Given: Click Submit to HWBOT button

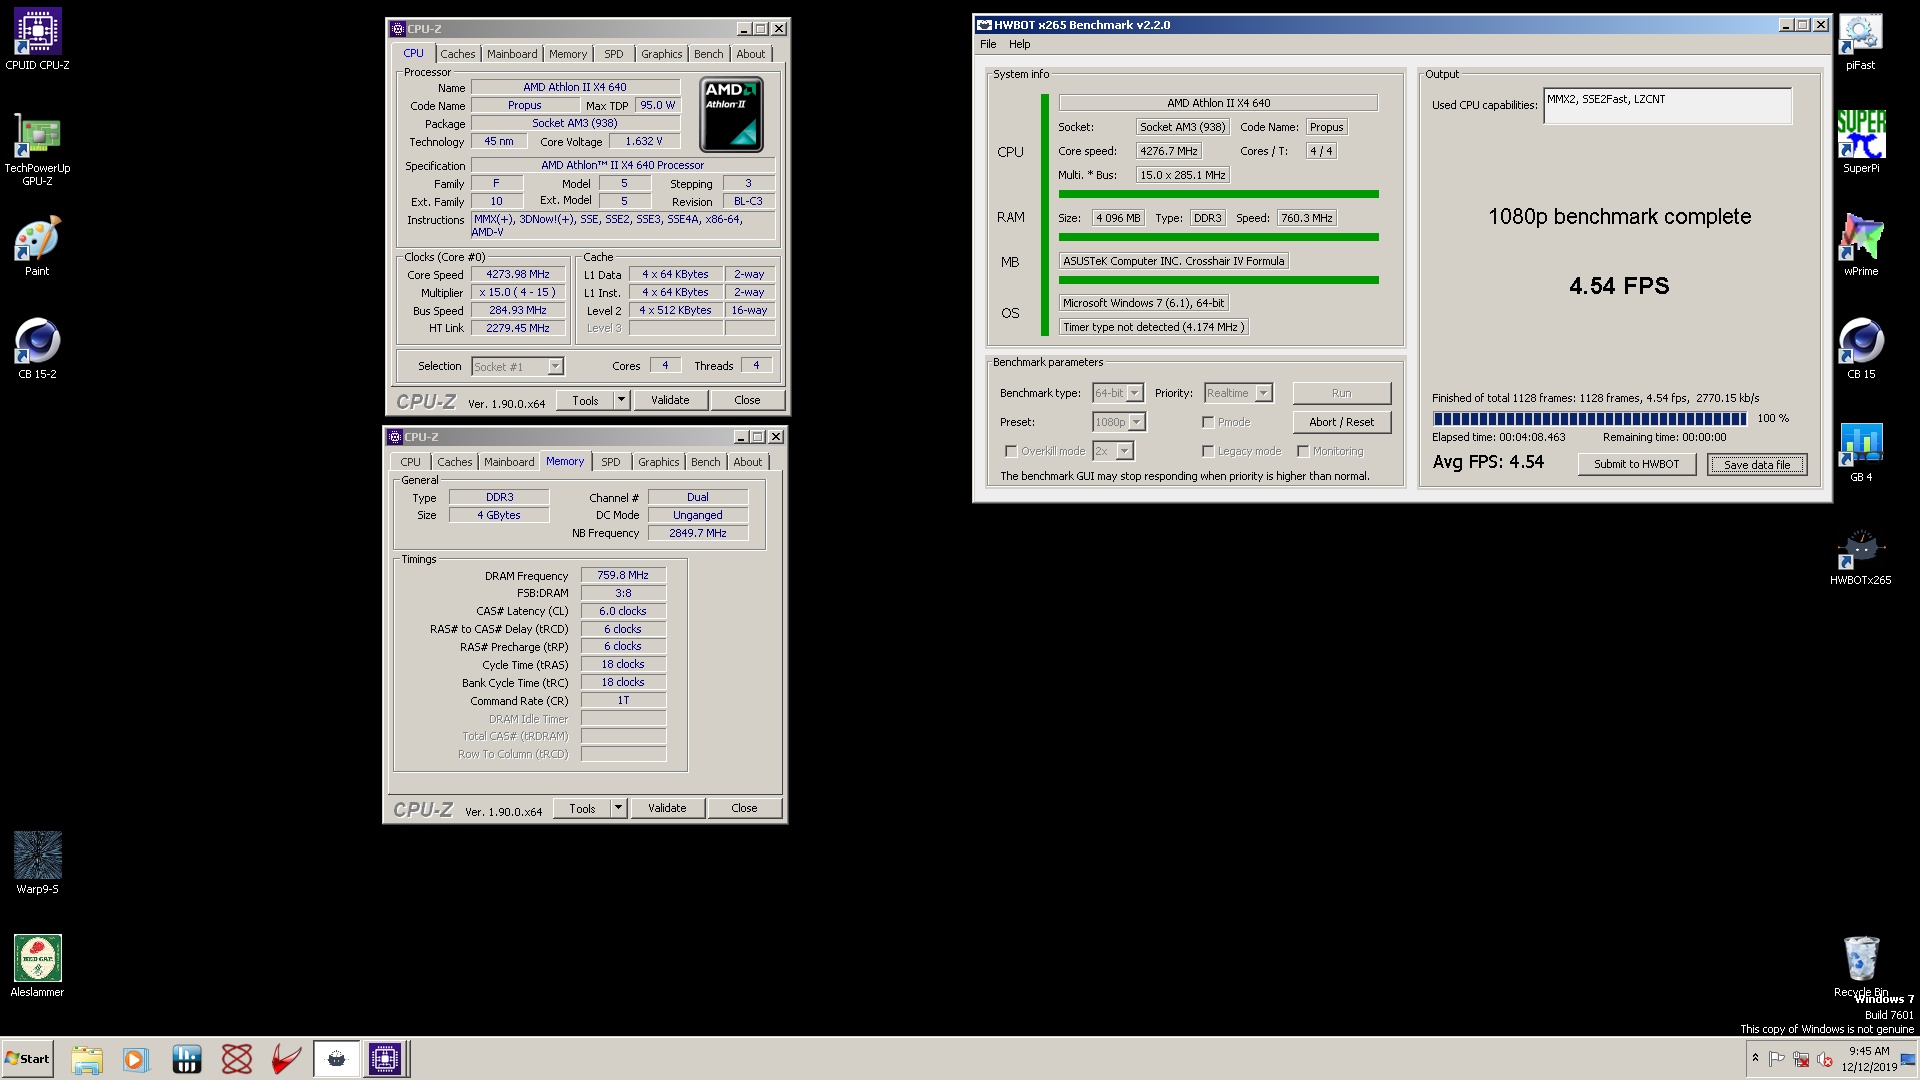Looking at the screenshot, I should click(x=1636, y=464).
